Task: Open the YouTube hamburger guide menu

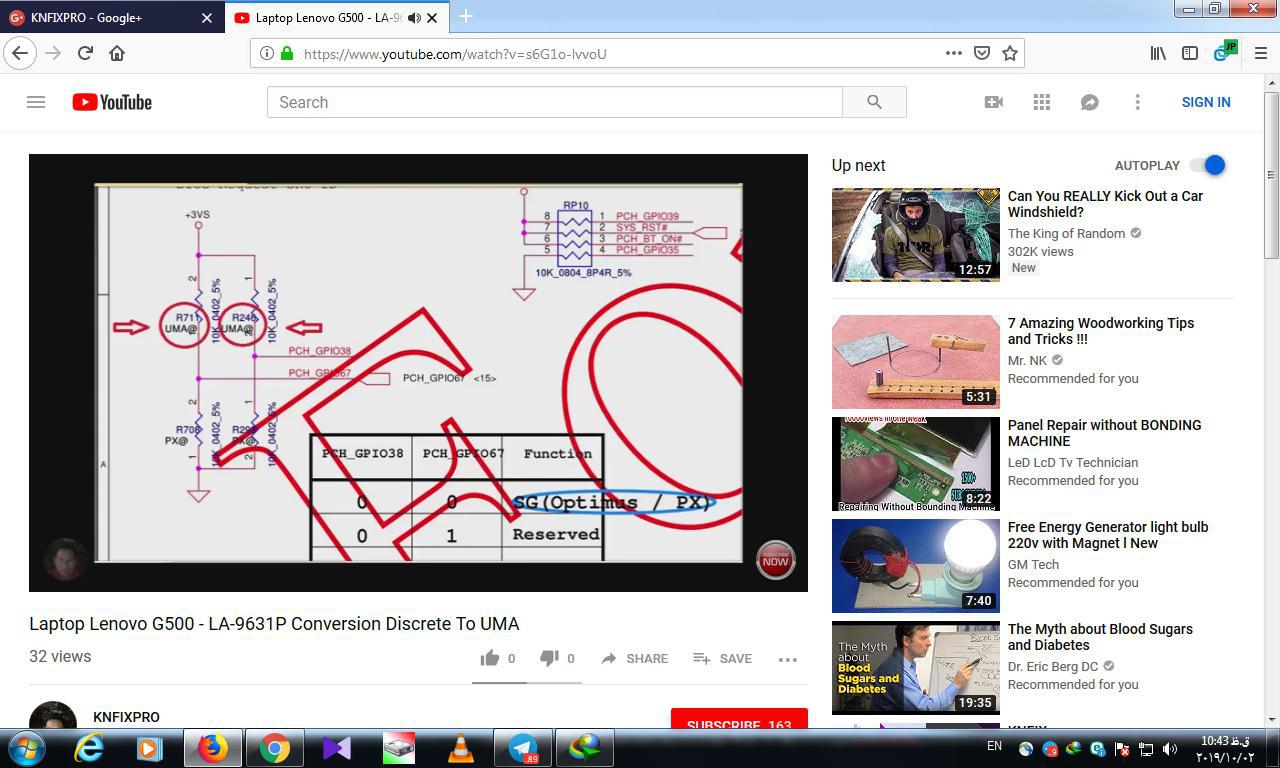Action: [36, 102]
